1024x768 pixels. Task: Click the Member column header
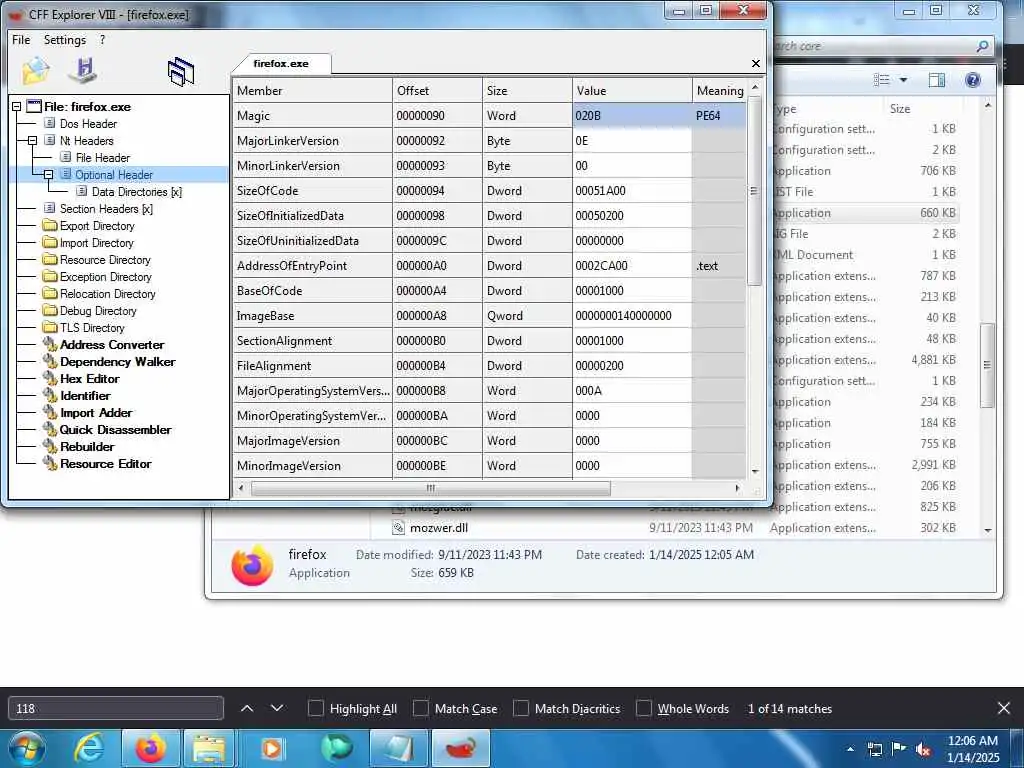click(312, 91)
